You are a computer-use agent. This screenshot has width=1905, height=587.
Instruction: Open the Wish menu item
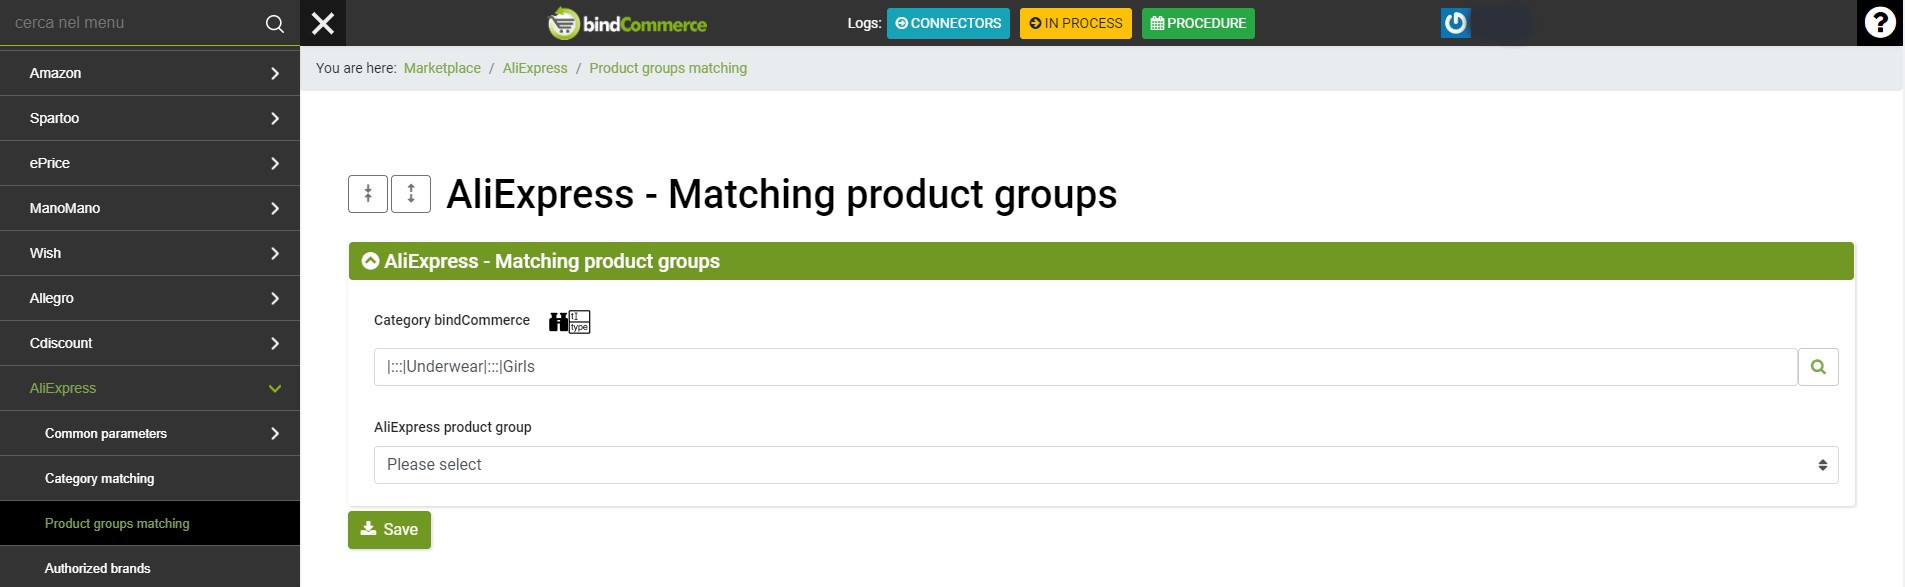point(150,253)
